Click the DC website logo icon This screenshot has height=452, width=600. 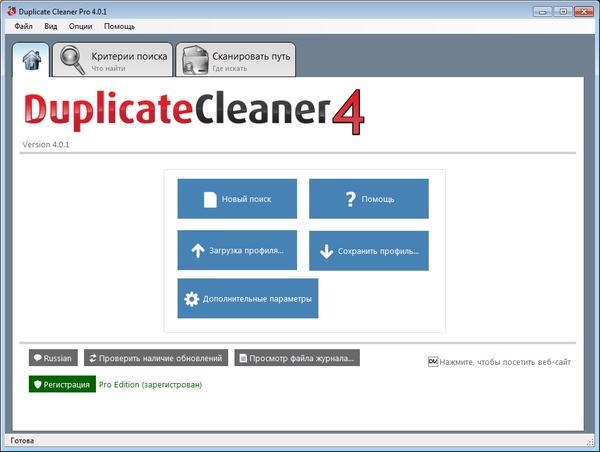coord(432,362)
